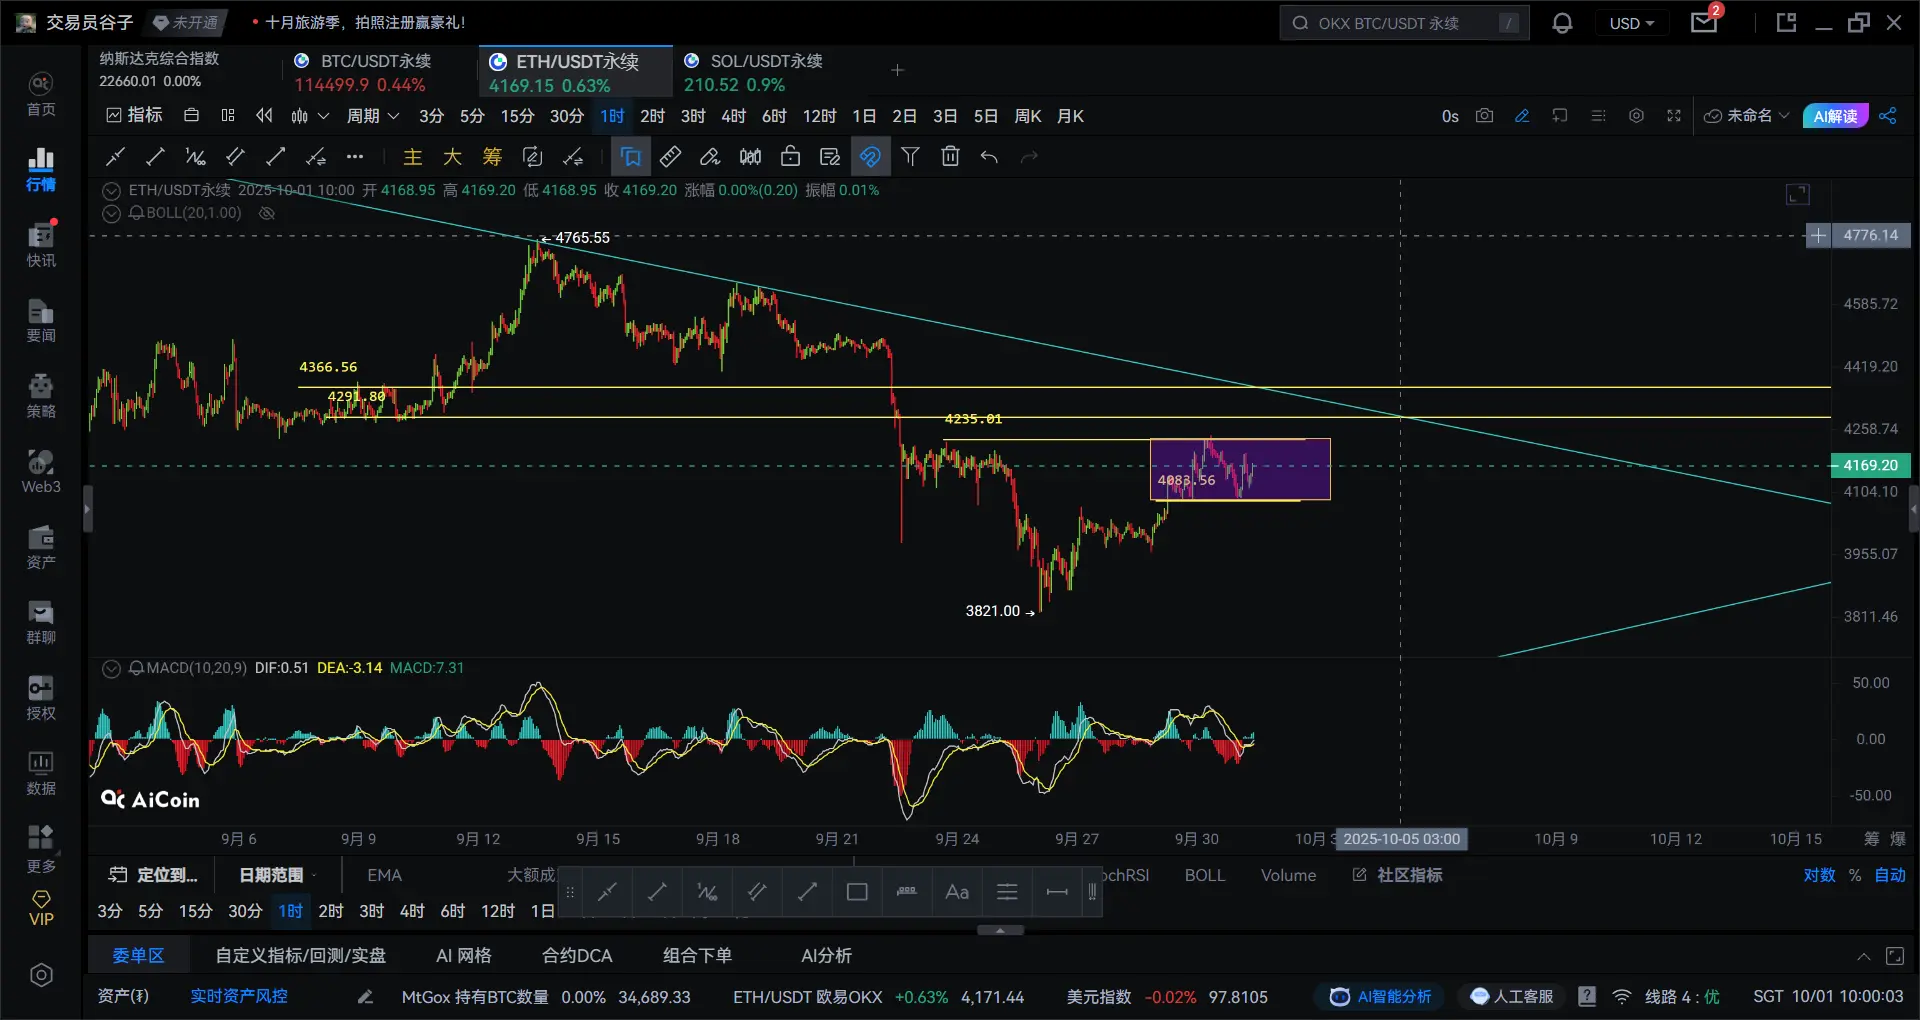Open the VIP diamond icon in sidebar
1920x1020 pixels.
(x=41, y=908)
